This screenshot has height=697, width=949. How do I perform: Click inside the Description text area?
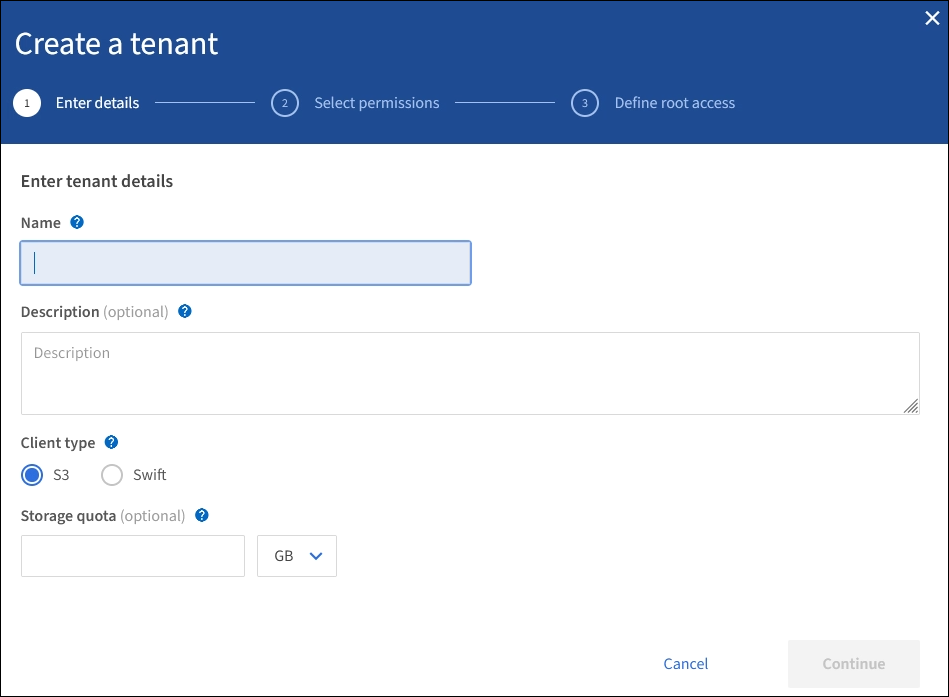[x=470, y=373]
